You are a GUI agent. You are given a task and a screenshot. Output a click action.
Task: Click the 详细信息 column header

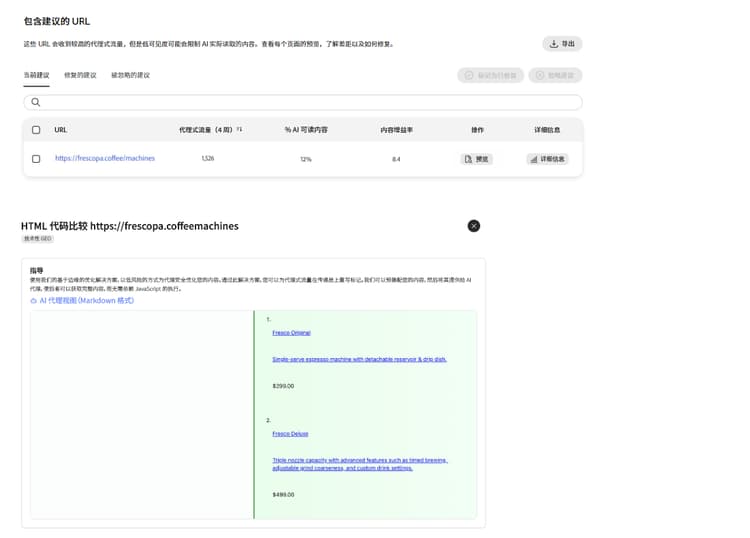(x=547, y=130)
